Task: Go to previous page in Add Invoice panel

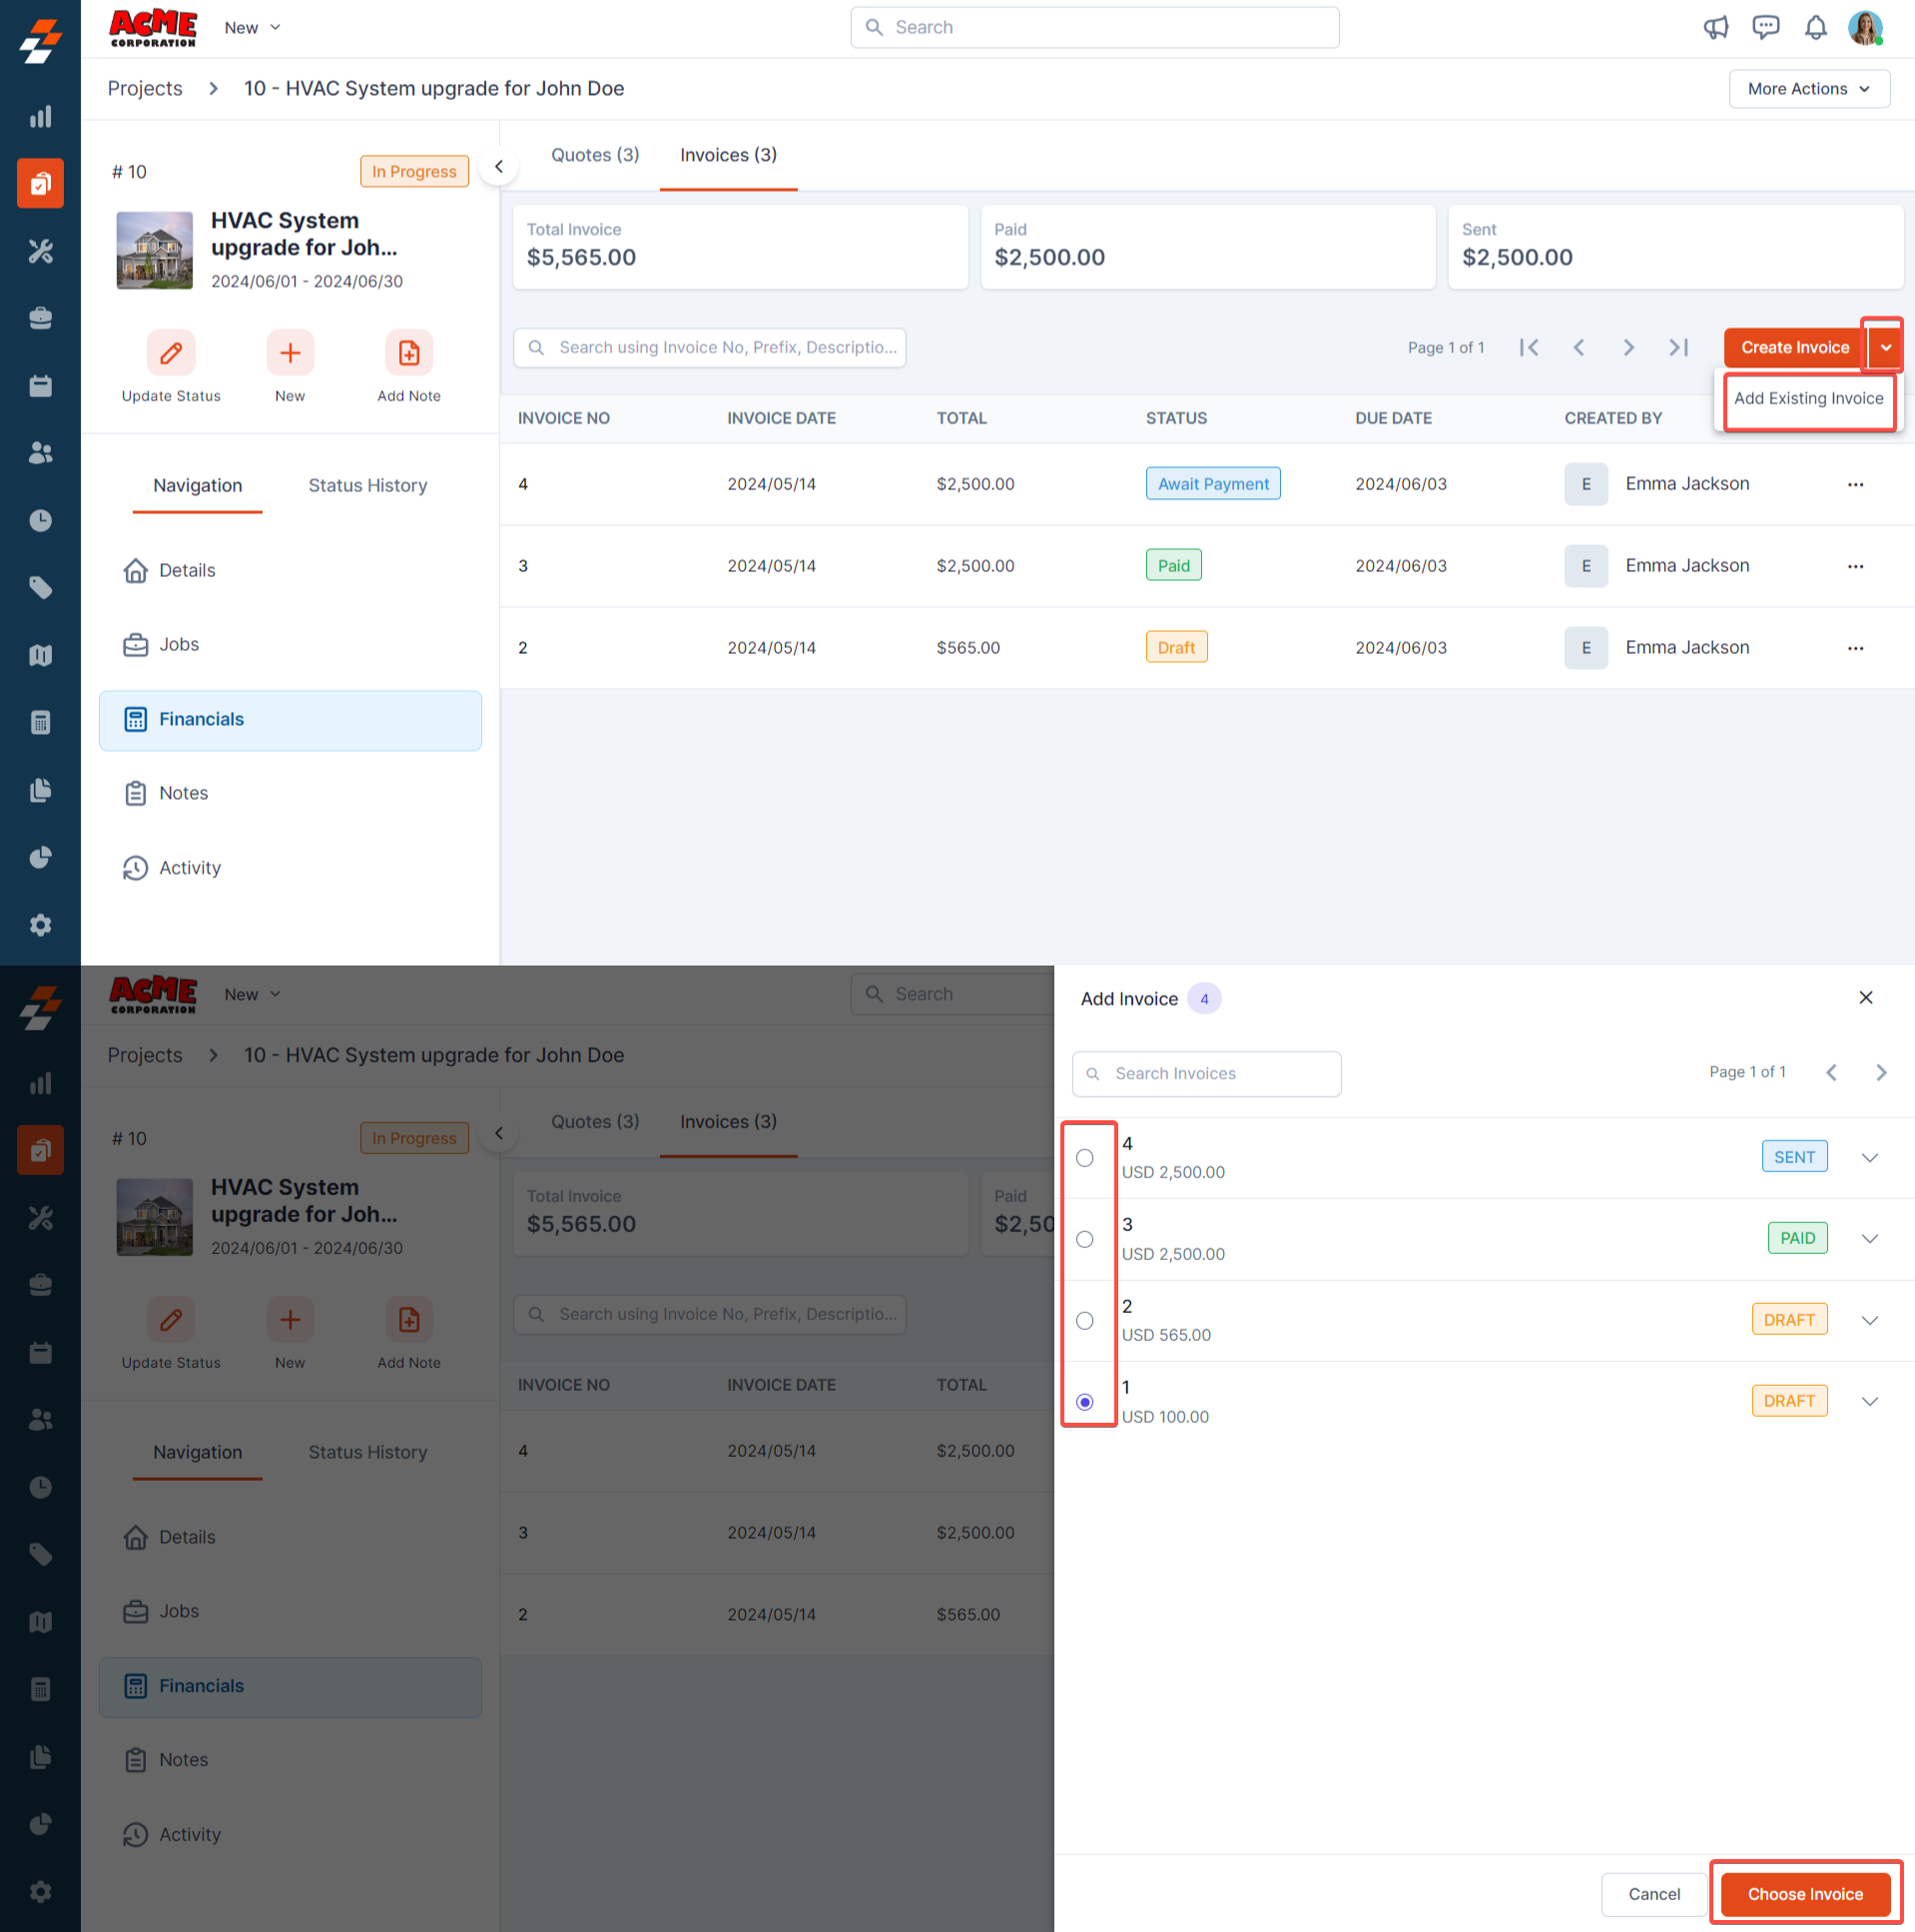Action: [x=1832, y=1073]
